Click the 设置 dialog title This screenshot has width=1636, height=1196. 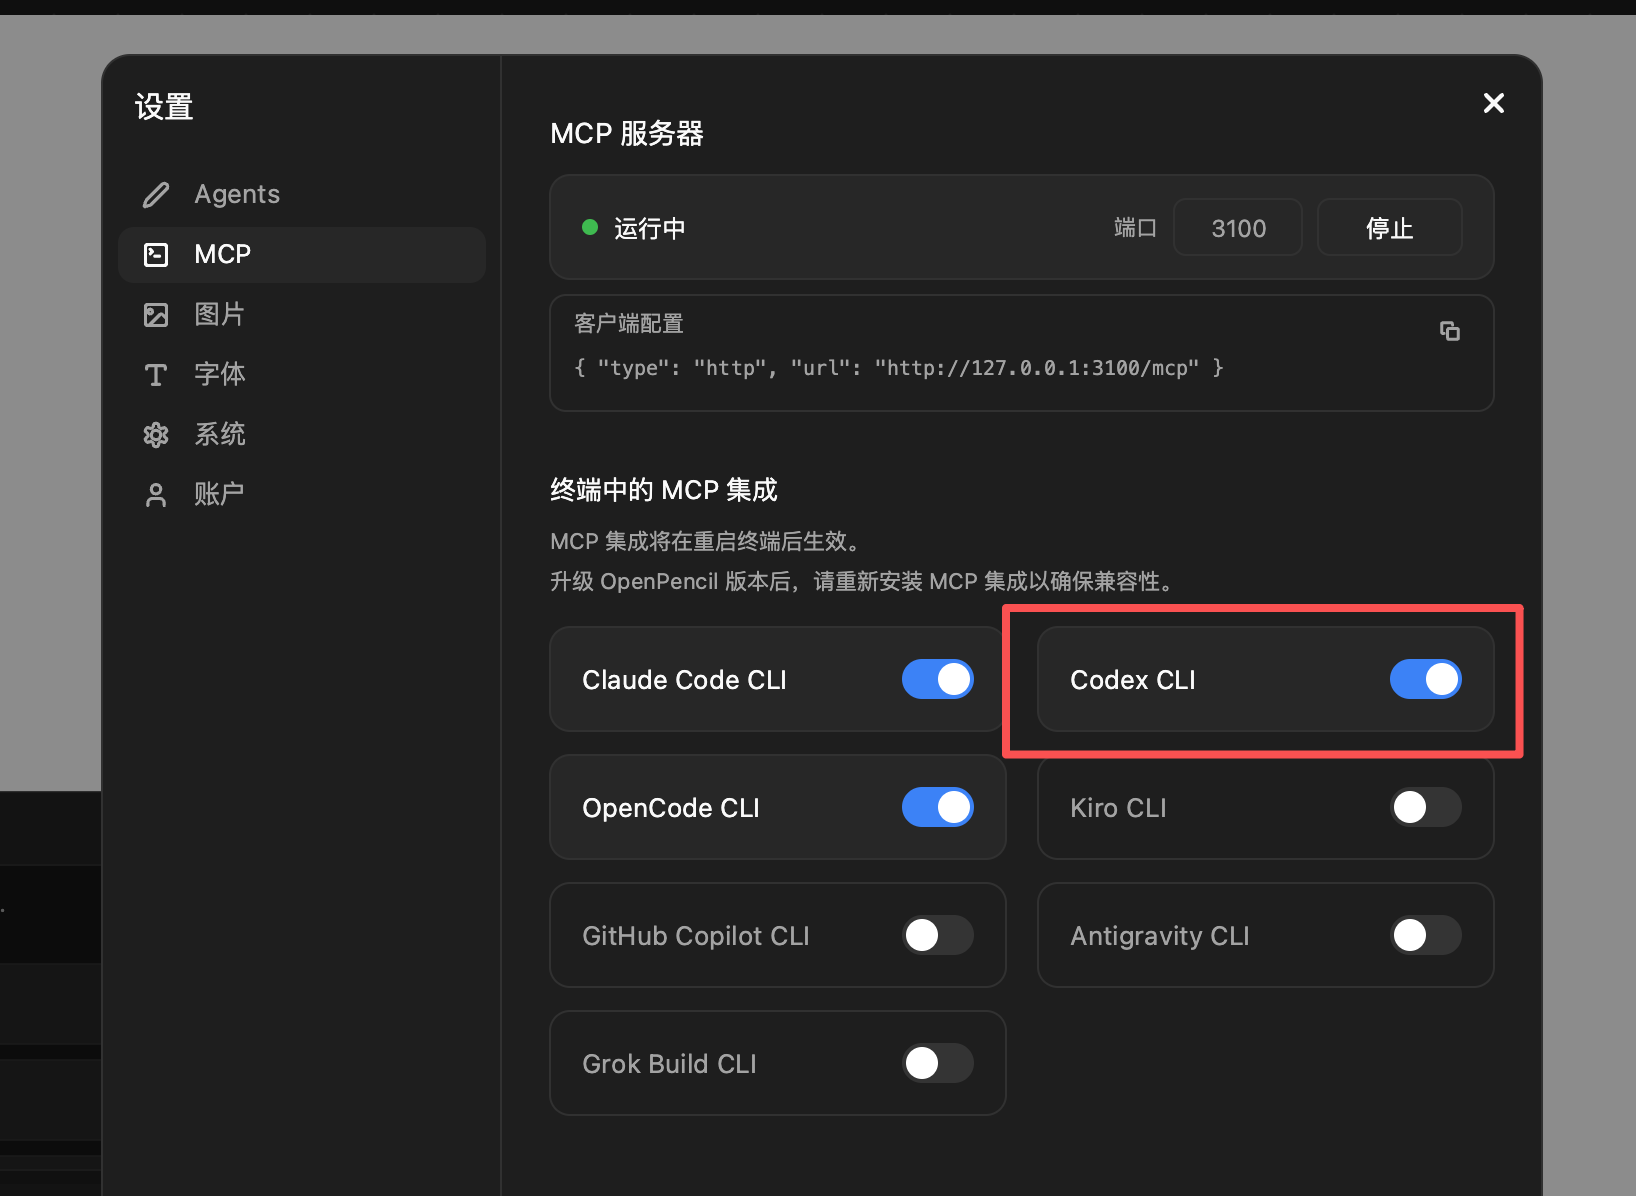coord(164,106)
